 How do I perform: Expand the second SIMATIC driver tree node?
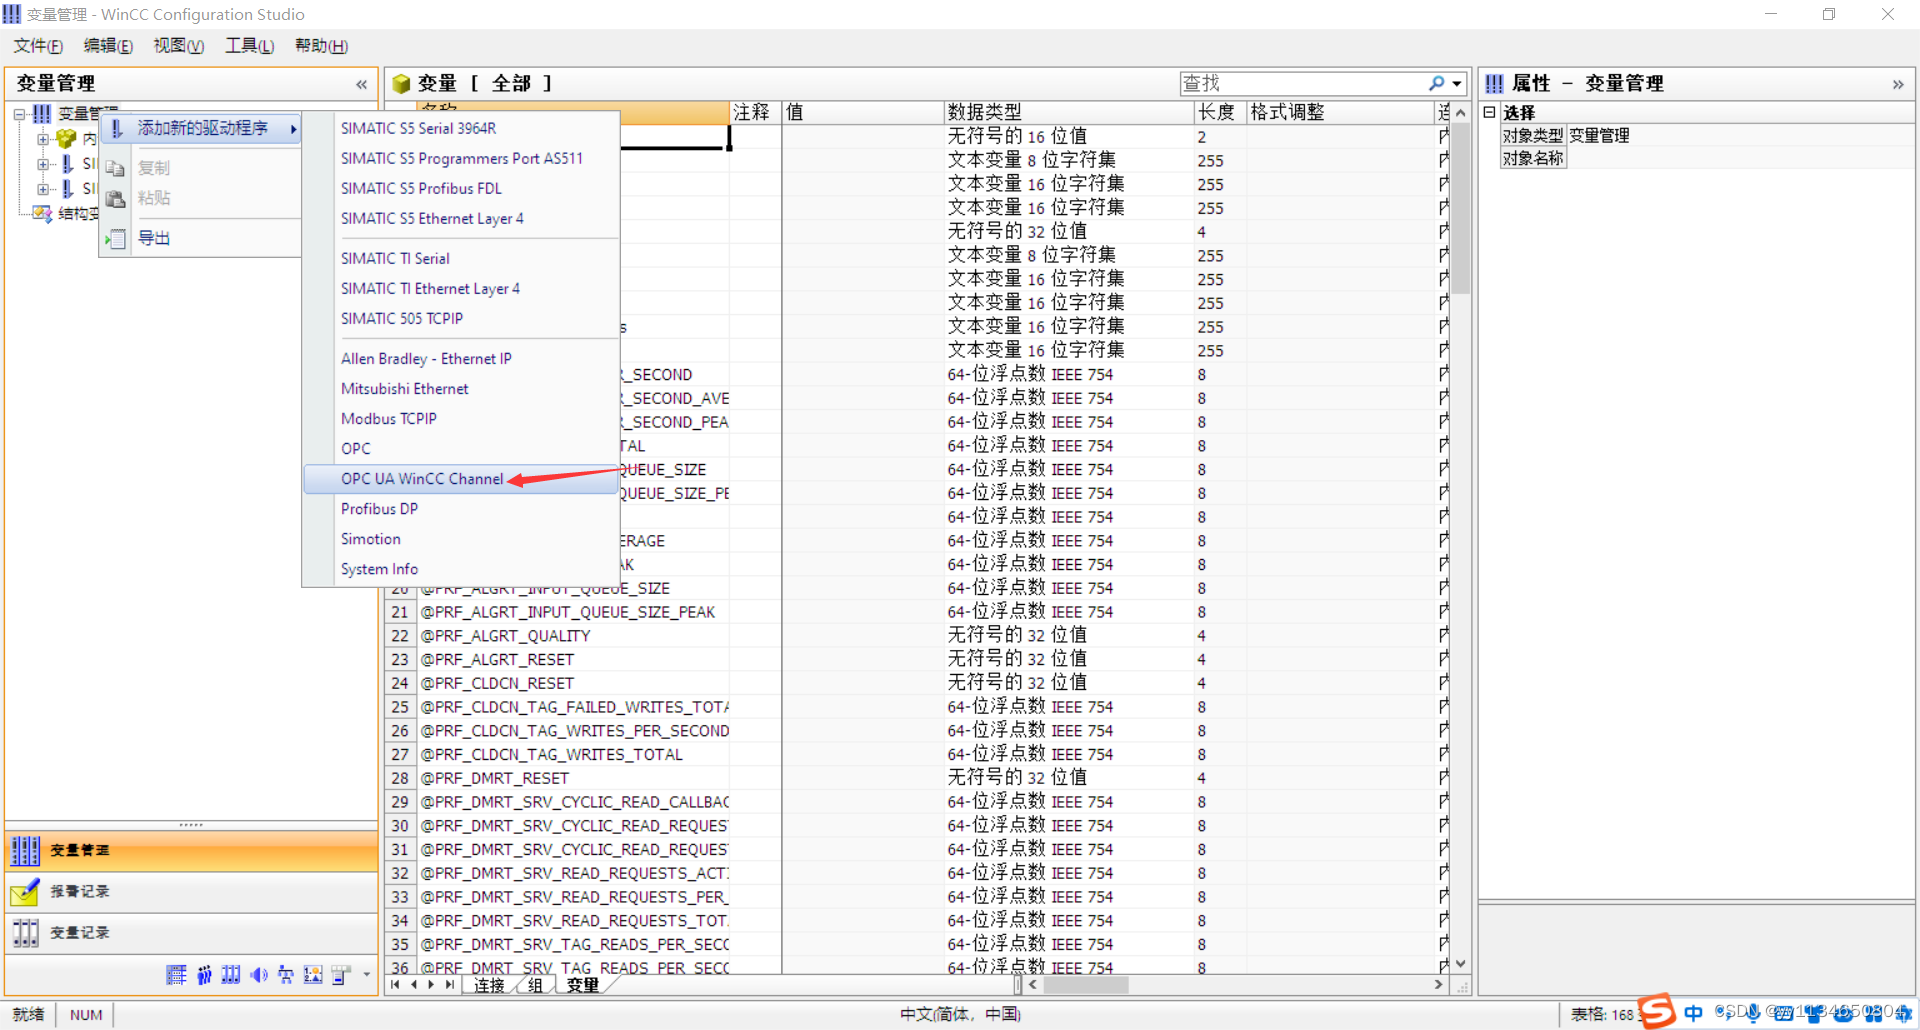coord(43,188)
